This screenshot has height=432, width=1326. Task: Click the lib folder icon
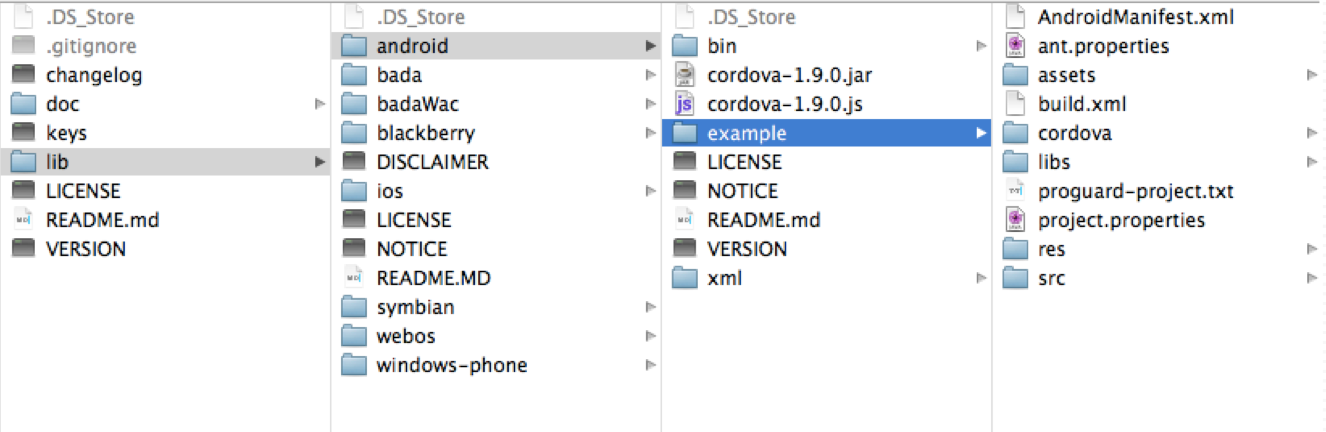click(24, 162)
